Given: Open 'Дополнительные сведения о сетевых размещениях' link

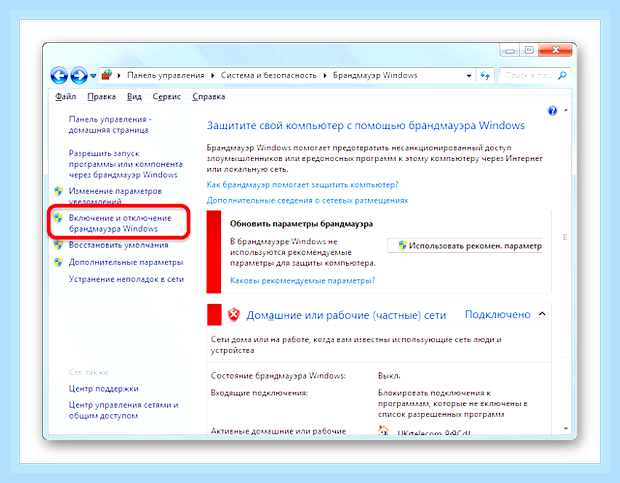Looking at the screenshot, I should tap(307, 200).
